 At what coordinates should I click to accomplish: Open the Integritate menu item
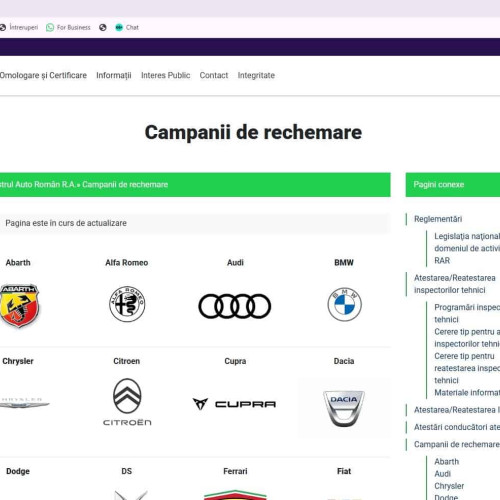(256, 75)
